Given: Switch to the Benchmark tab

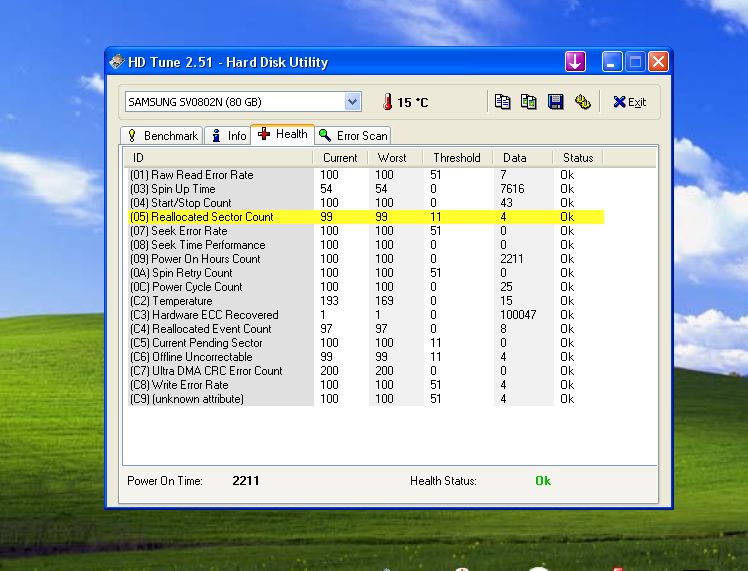Looking at the screenshot, I should 162,135.
